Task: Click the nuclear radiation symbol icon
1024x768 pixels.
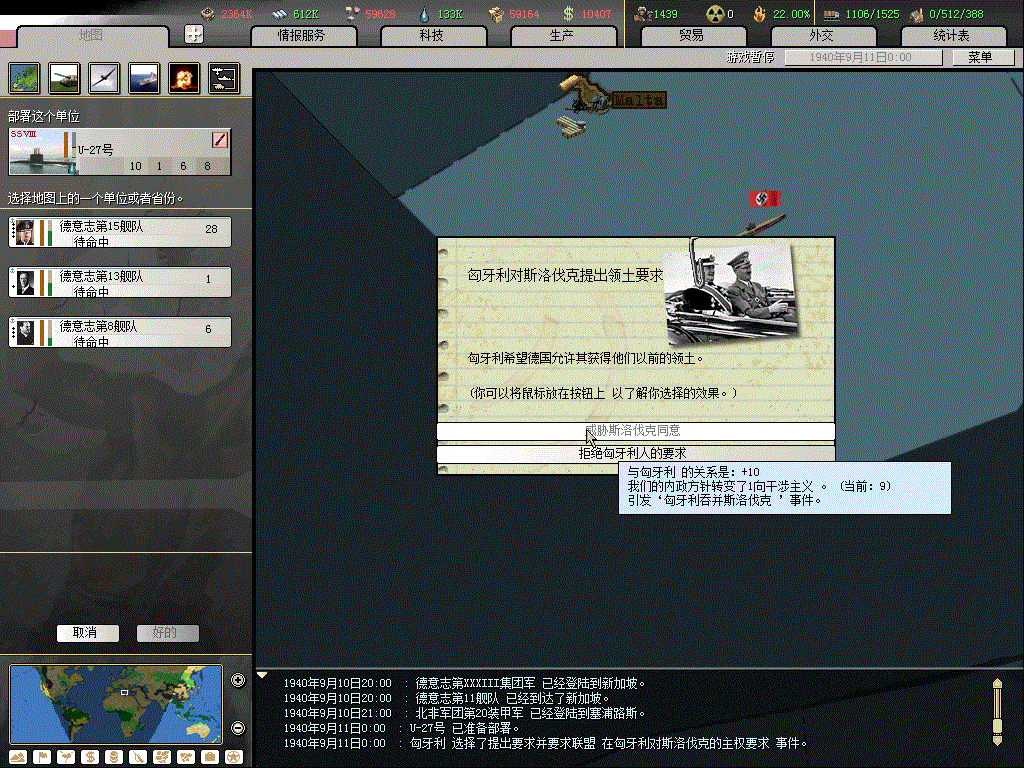Action: (715, 14)
